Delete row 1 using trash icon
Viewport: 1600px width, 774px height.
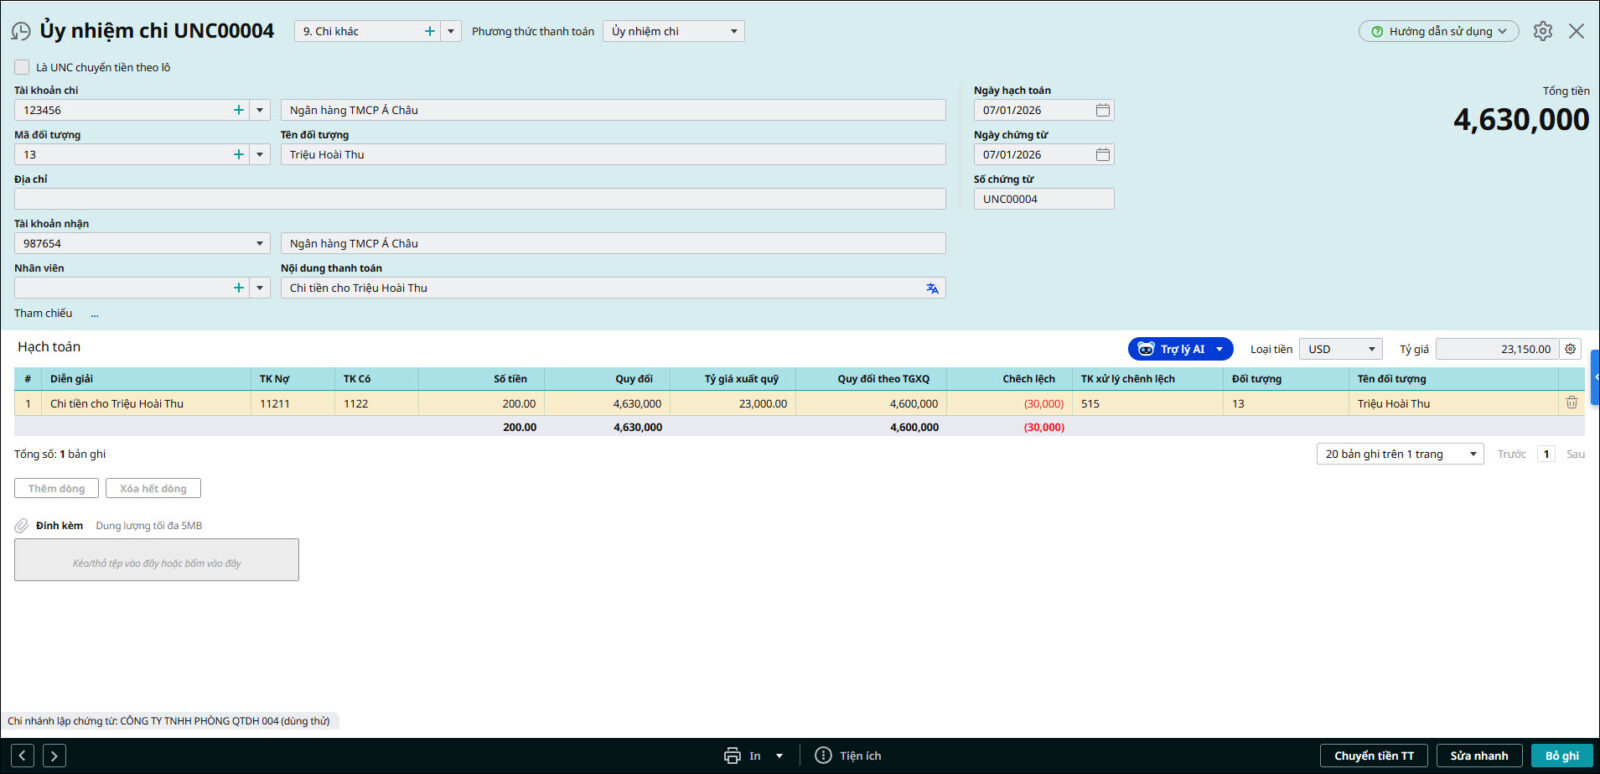click(1571, 403)
